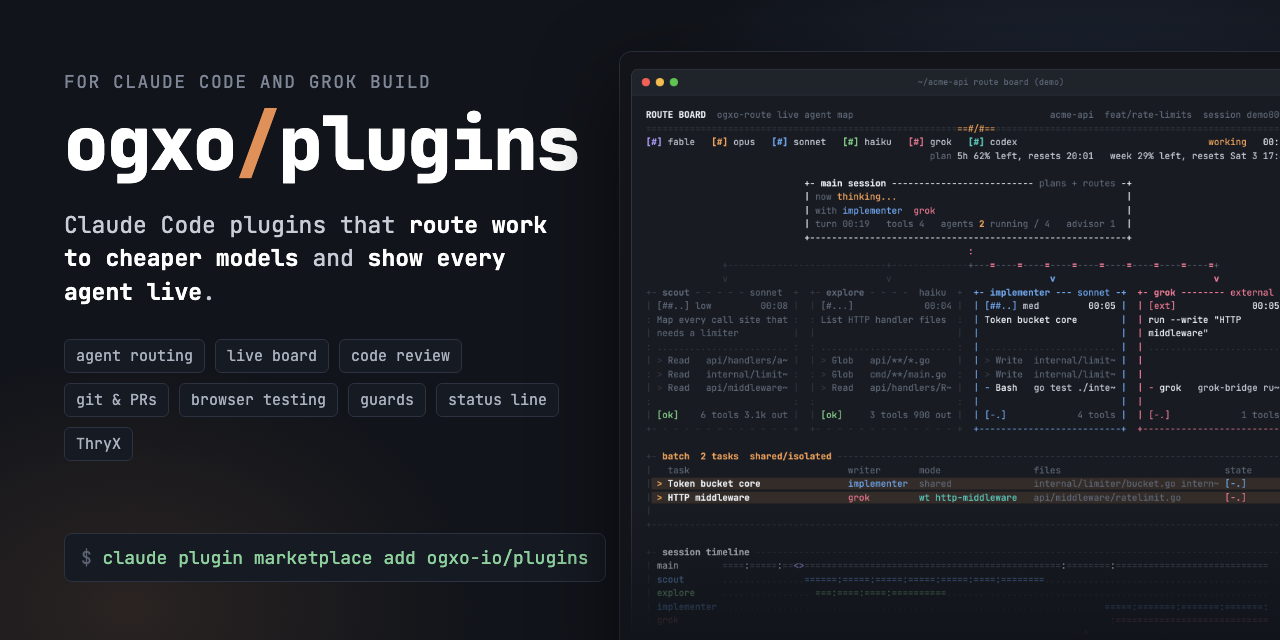Click the claude plugin marketplace command box
The width and height of the screenshot is (1280, 640).
335,558
